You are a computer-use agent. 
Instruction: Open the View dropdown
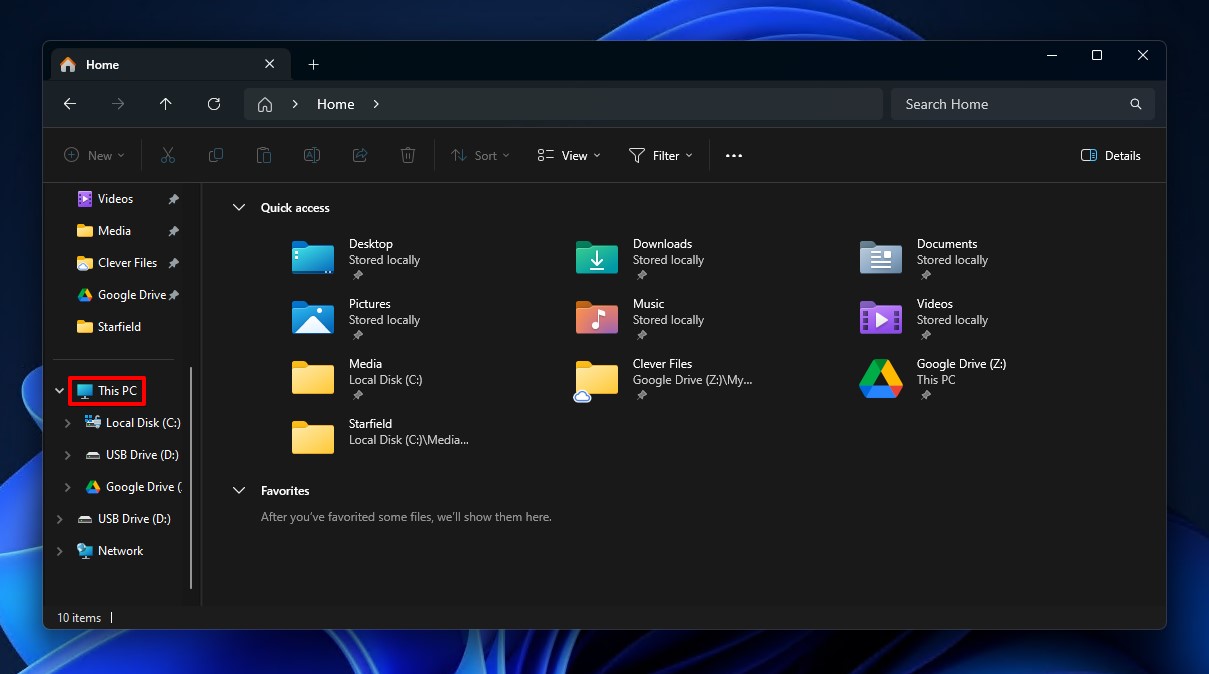pos(568,155)
